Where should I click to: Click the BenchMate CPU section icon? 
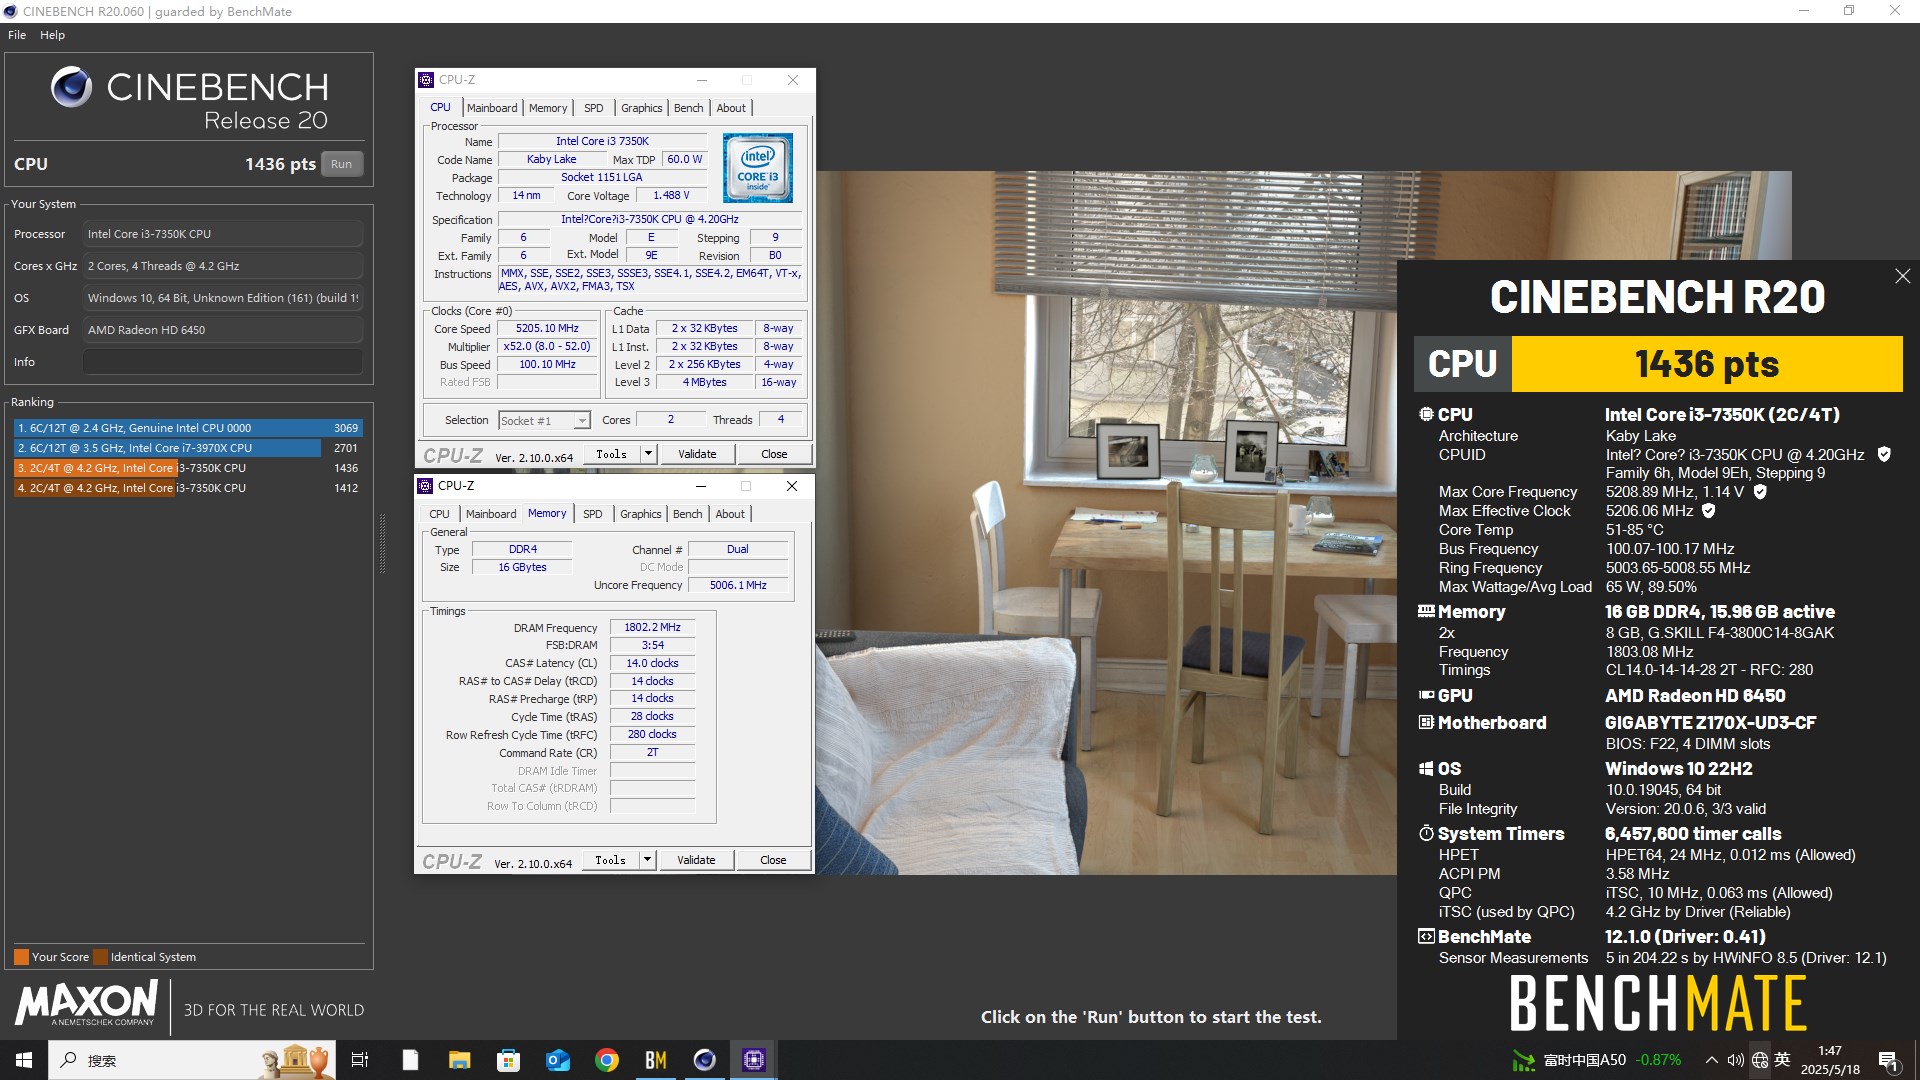pos(1426,414)
